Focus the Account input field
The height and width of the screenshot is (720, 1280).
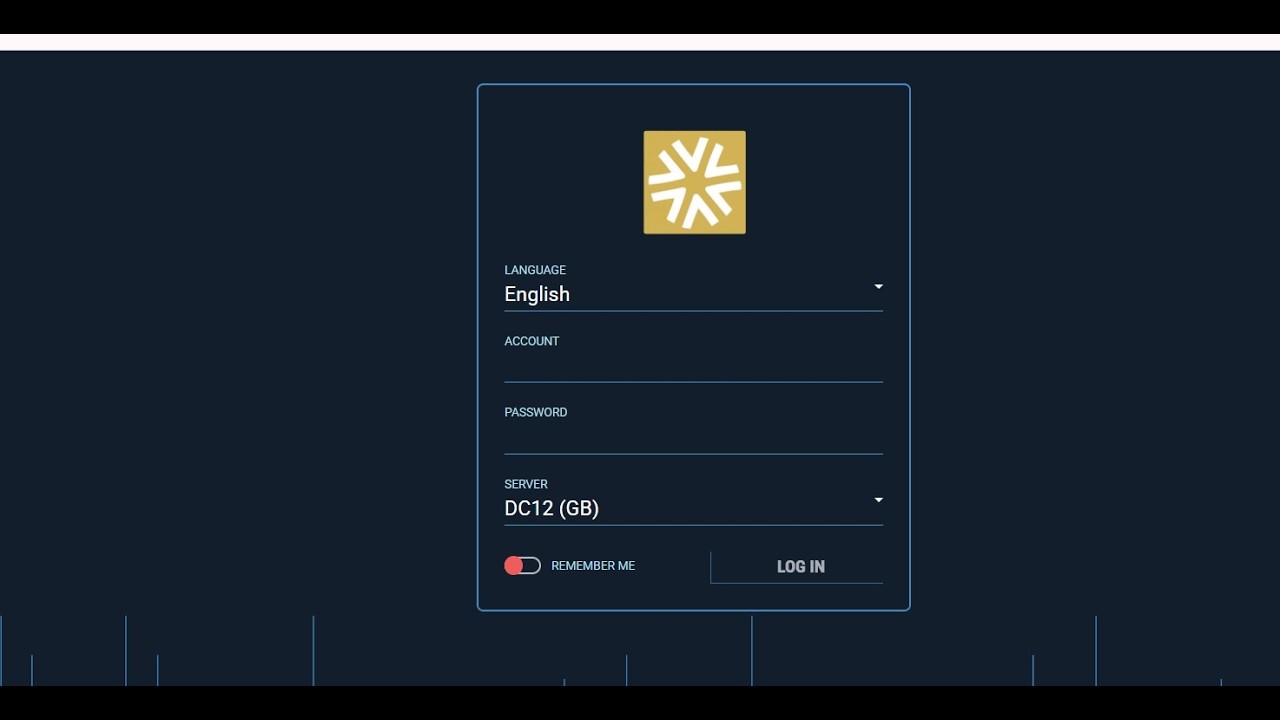tap(693, 367)
